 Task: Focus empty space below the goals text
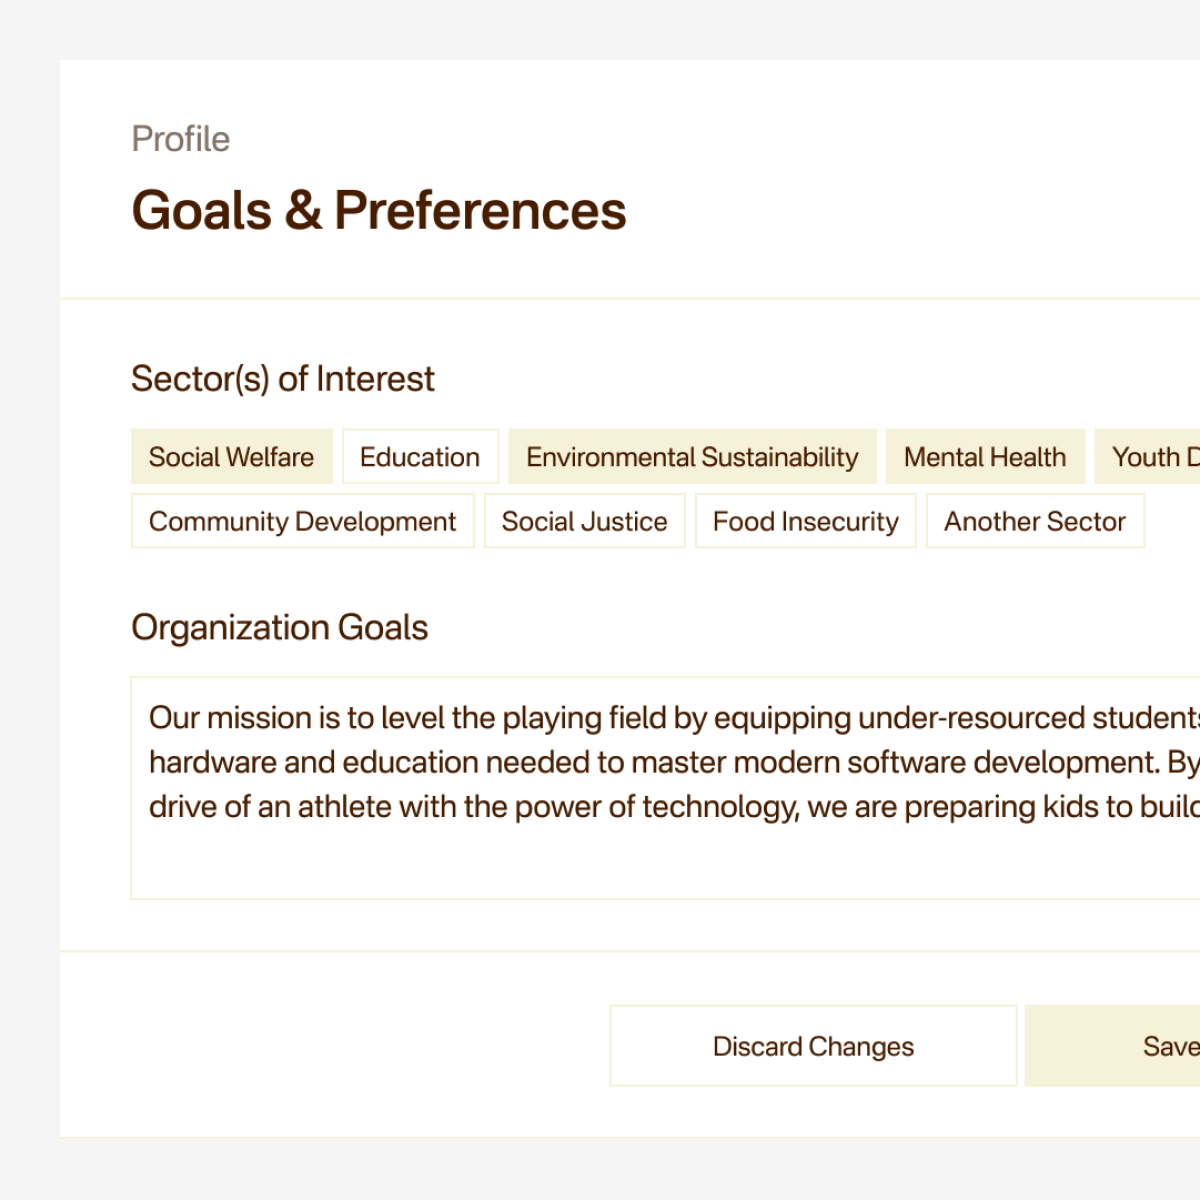click(666, 862)
